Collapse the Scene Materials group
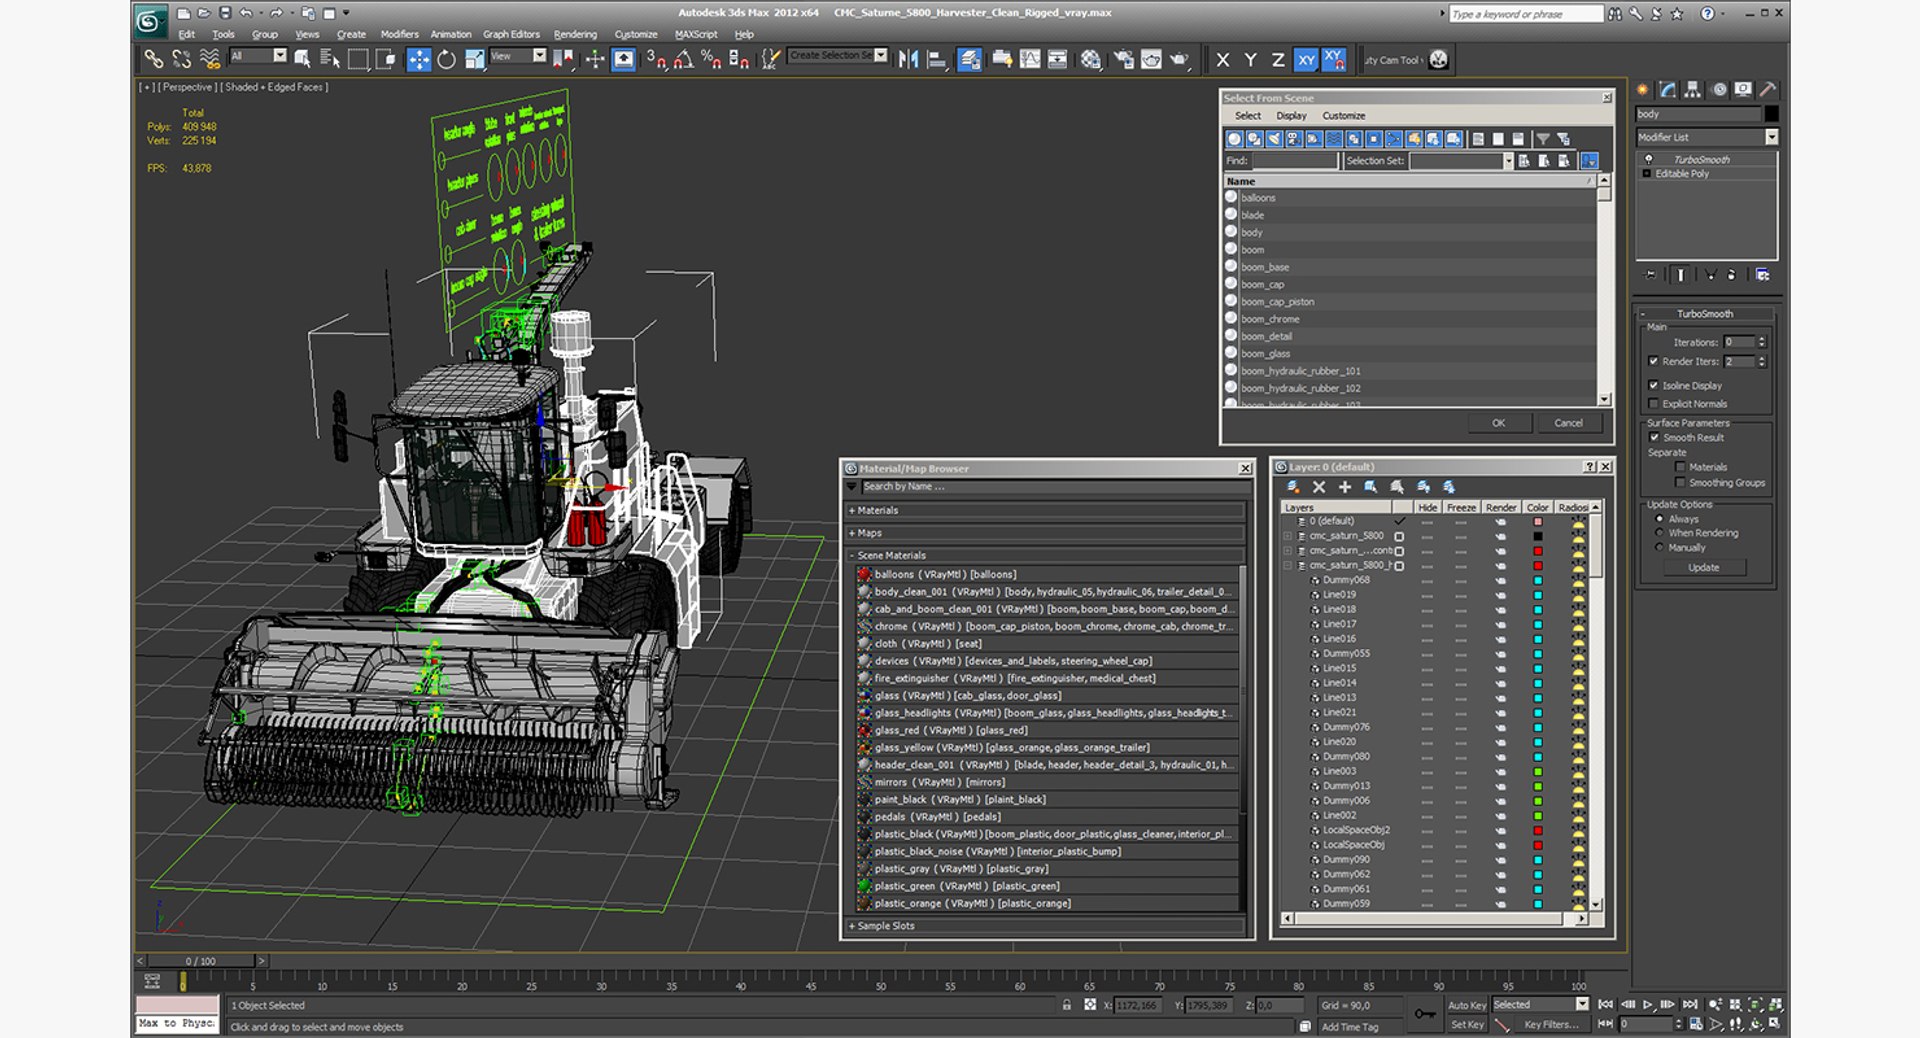Image resolution: width=1920 pixels, height=1038 pixels. coord(853,555)
